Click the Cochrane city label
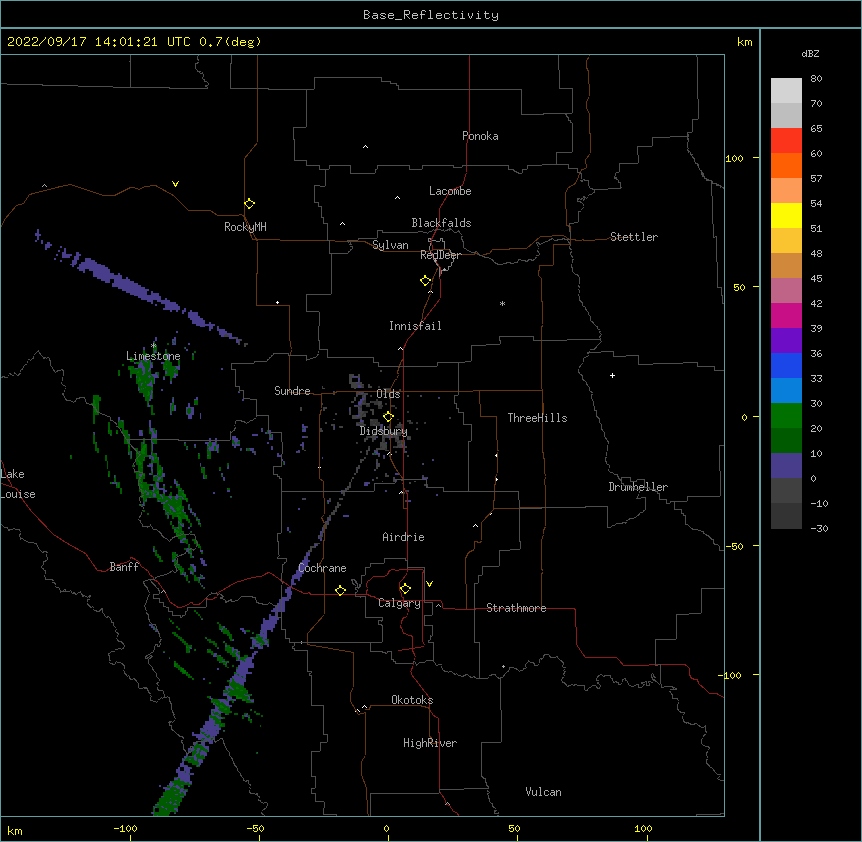Screen dimensions: 862x842 (322, 568)
